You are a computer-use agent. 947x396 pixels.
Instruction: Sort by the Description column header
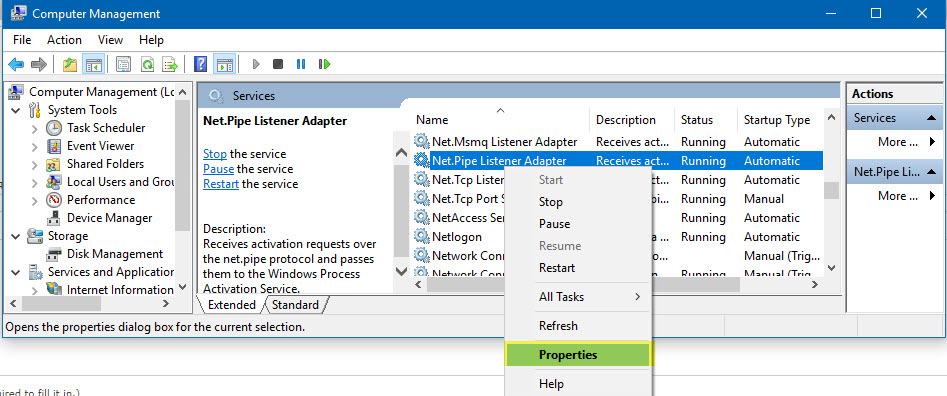(x=632, y=120)
